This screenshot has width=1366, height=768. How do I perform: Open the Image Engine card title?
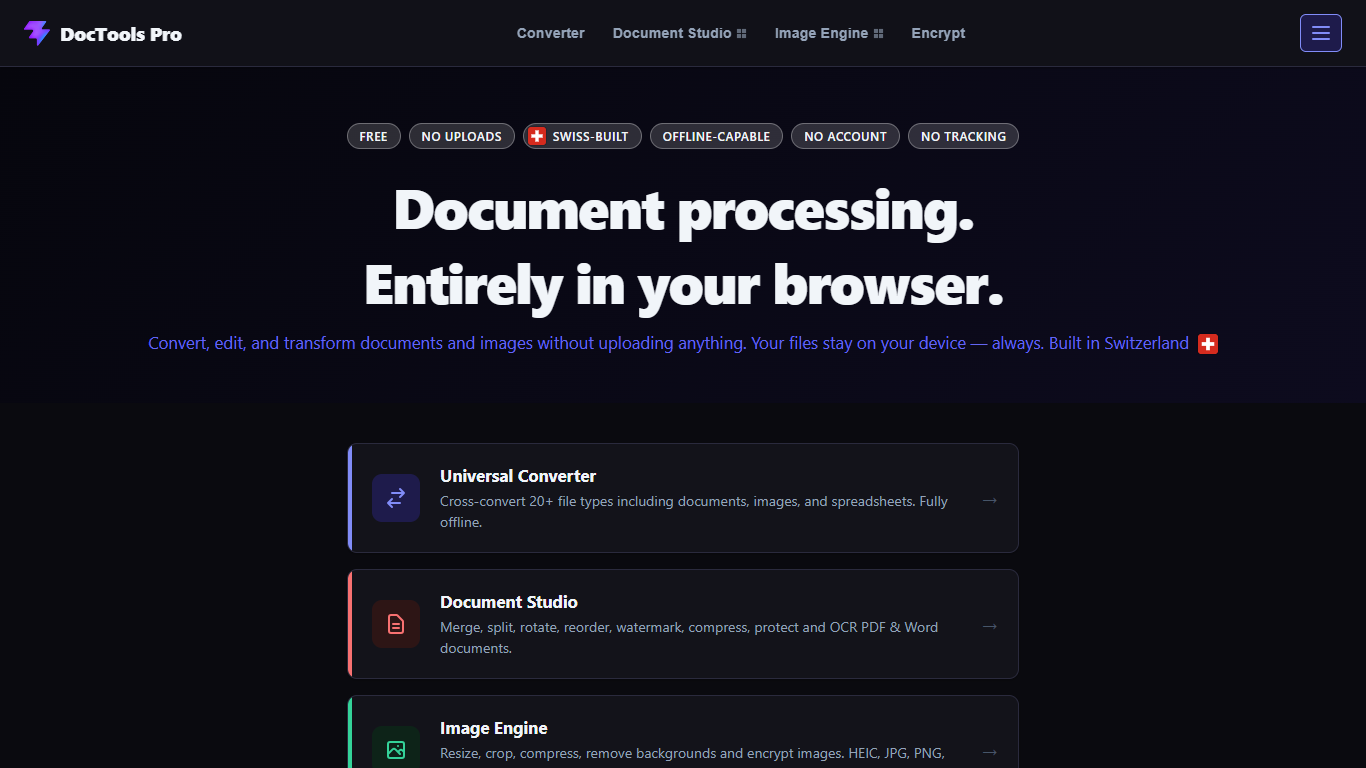(494, 728)
